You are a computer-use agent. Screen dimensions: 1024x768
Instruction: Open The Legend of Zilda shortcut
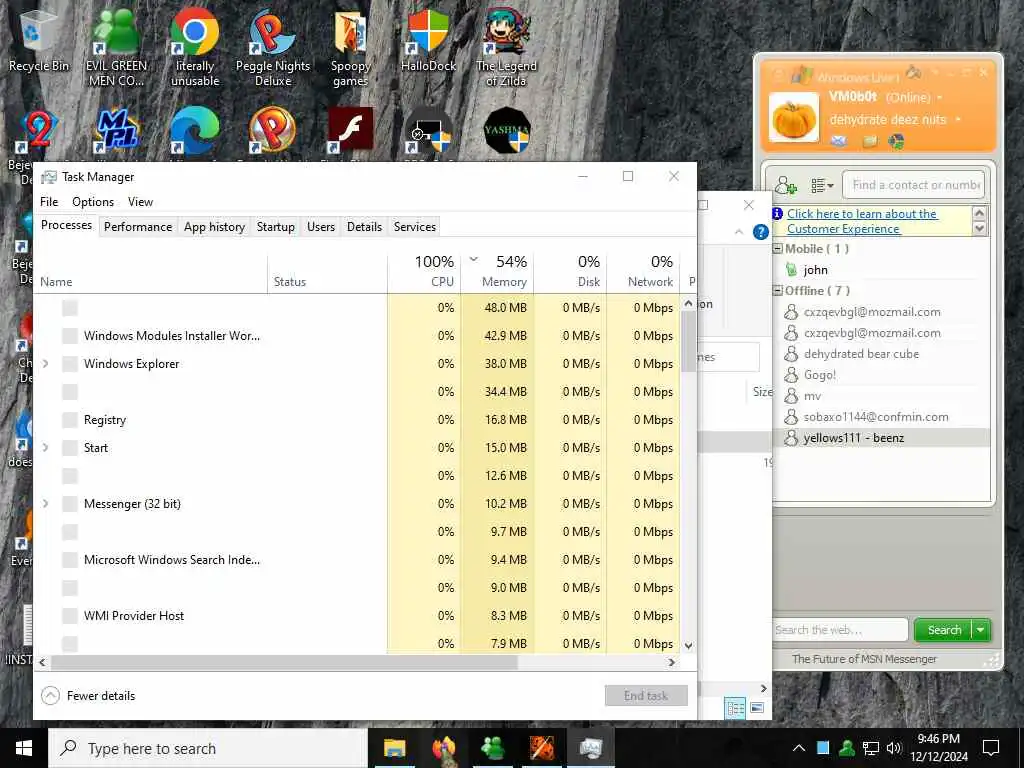coord(506,49)
